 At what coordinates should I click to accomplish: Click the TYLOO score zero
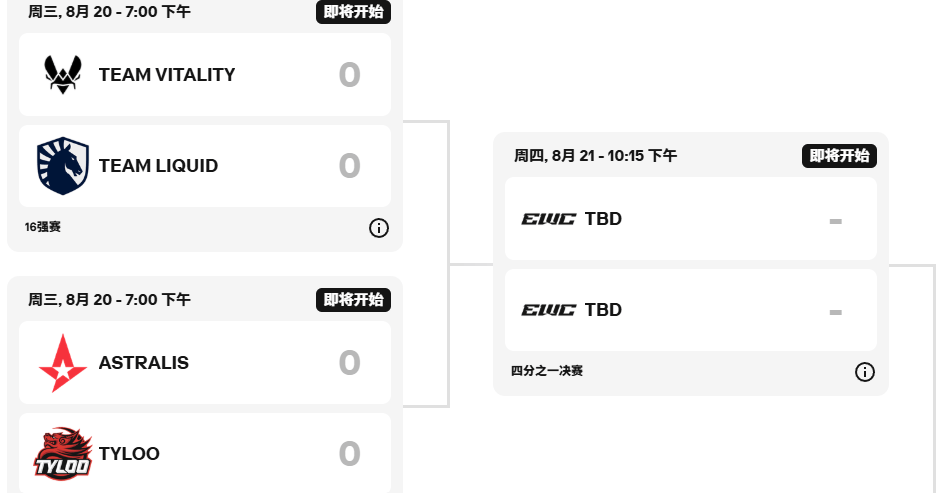click(350, 454)
